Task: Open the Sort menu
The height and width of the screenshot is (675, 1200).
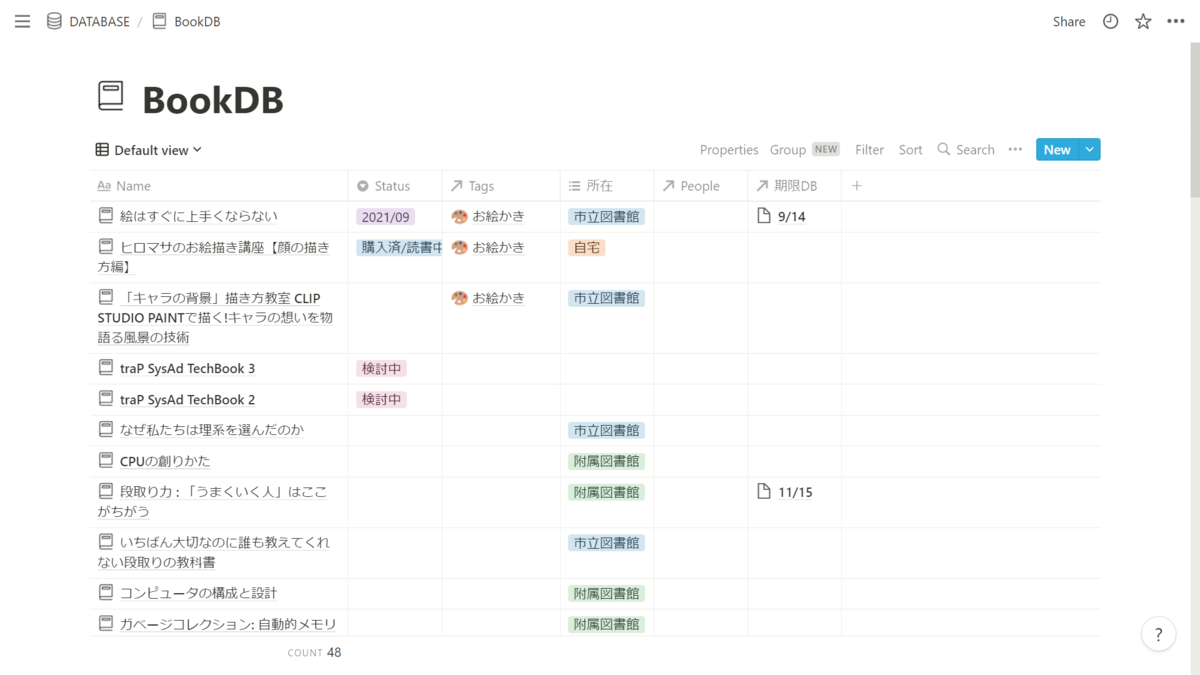Action: pos(910,150)
